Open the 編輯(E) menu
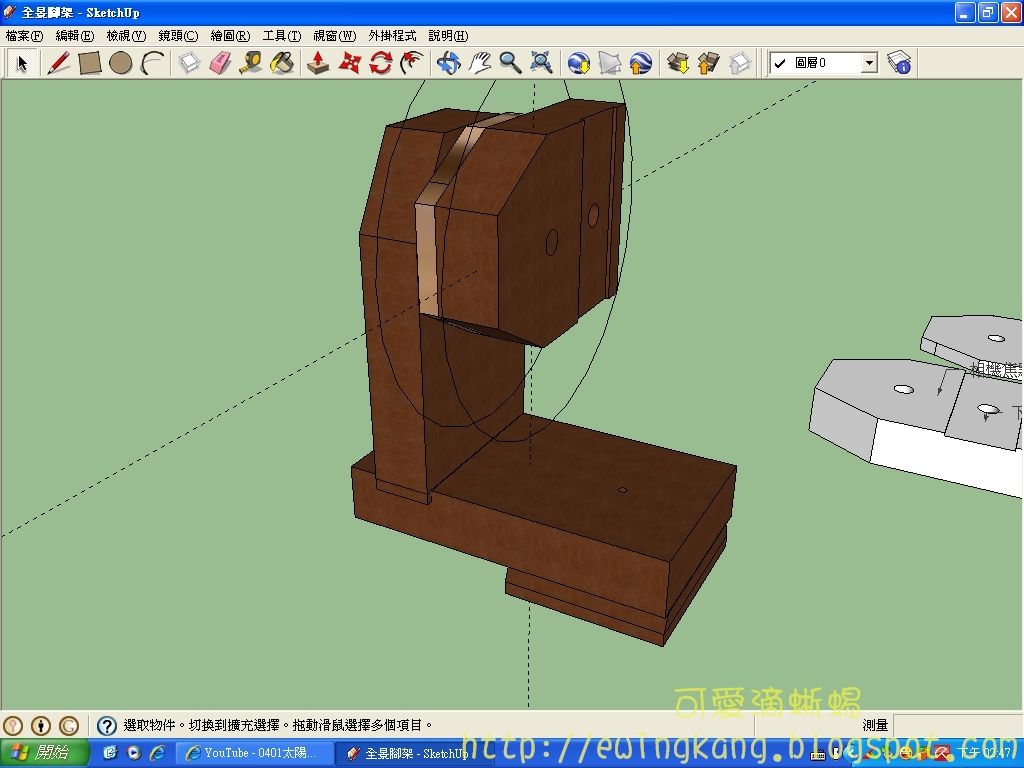The height and width of the screenshot is (768, 1024). pos(75,36)
